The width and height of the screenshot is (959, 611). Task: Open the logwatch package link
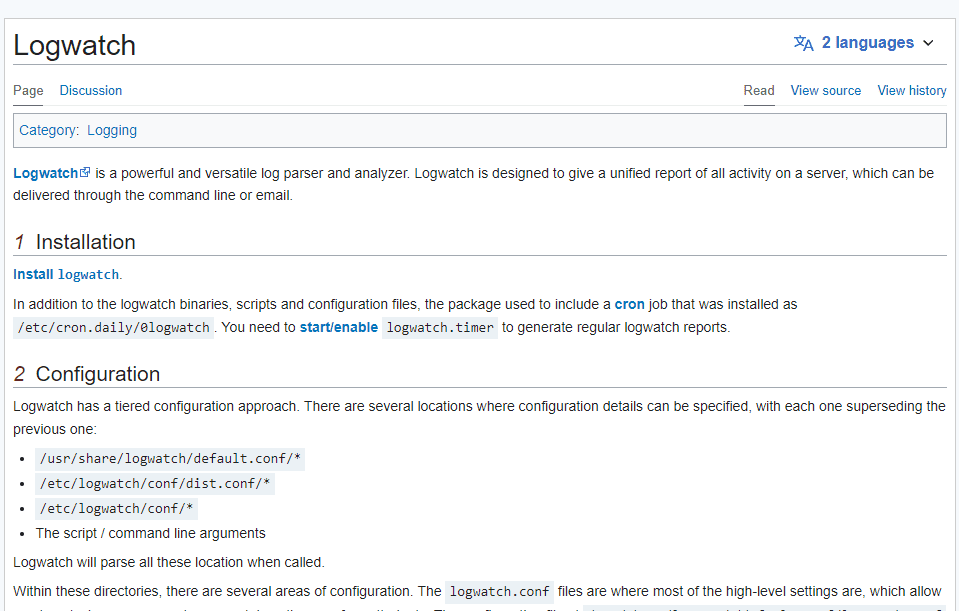coord(88,275)
